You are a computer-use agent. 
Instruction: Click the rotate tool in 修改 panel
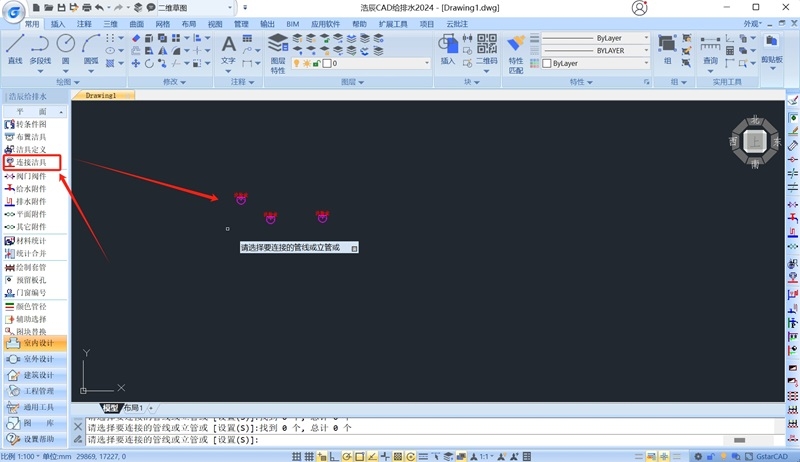(x=149, y=63)
